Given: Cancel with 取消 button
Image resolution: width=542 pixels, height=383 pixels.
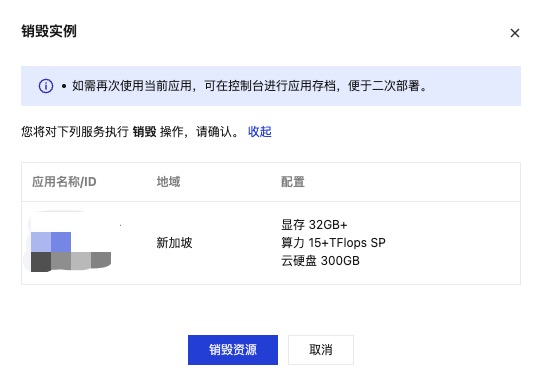Looking at the screenshot, I should point(321,350).
